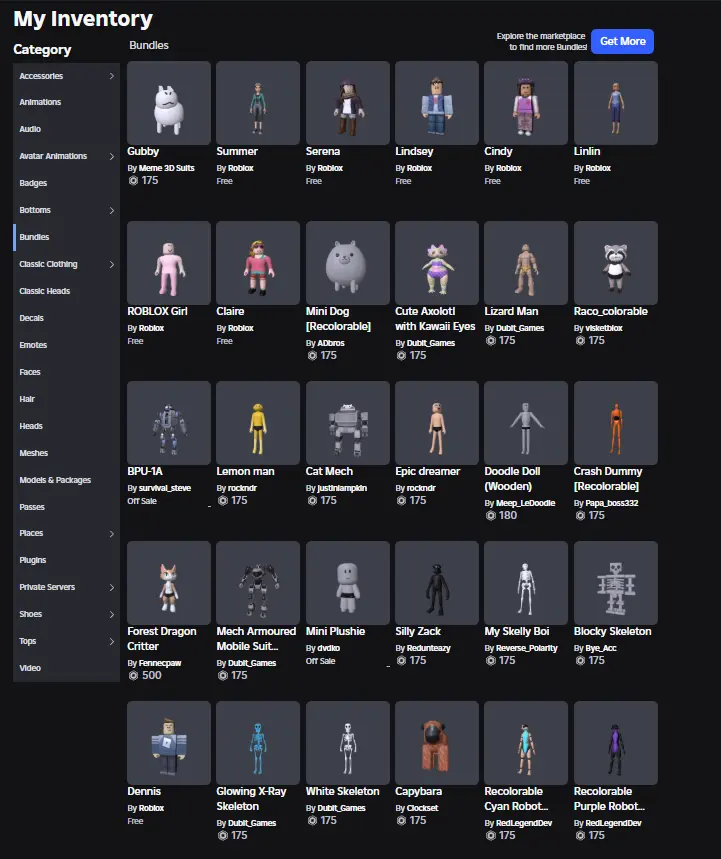Open the Audio category
Viewport: 721px width, 859px height.
point(66,129)
